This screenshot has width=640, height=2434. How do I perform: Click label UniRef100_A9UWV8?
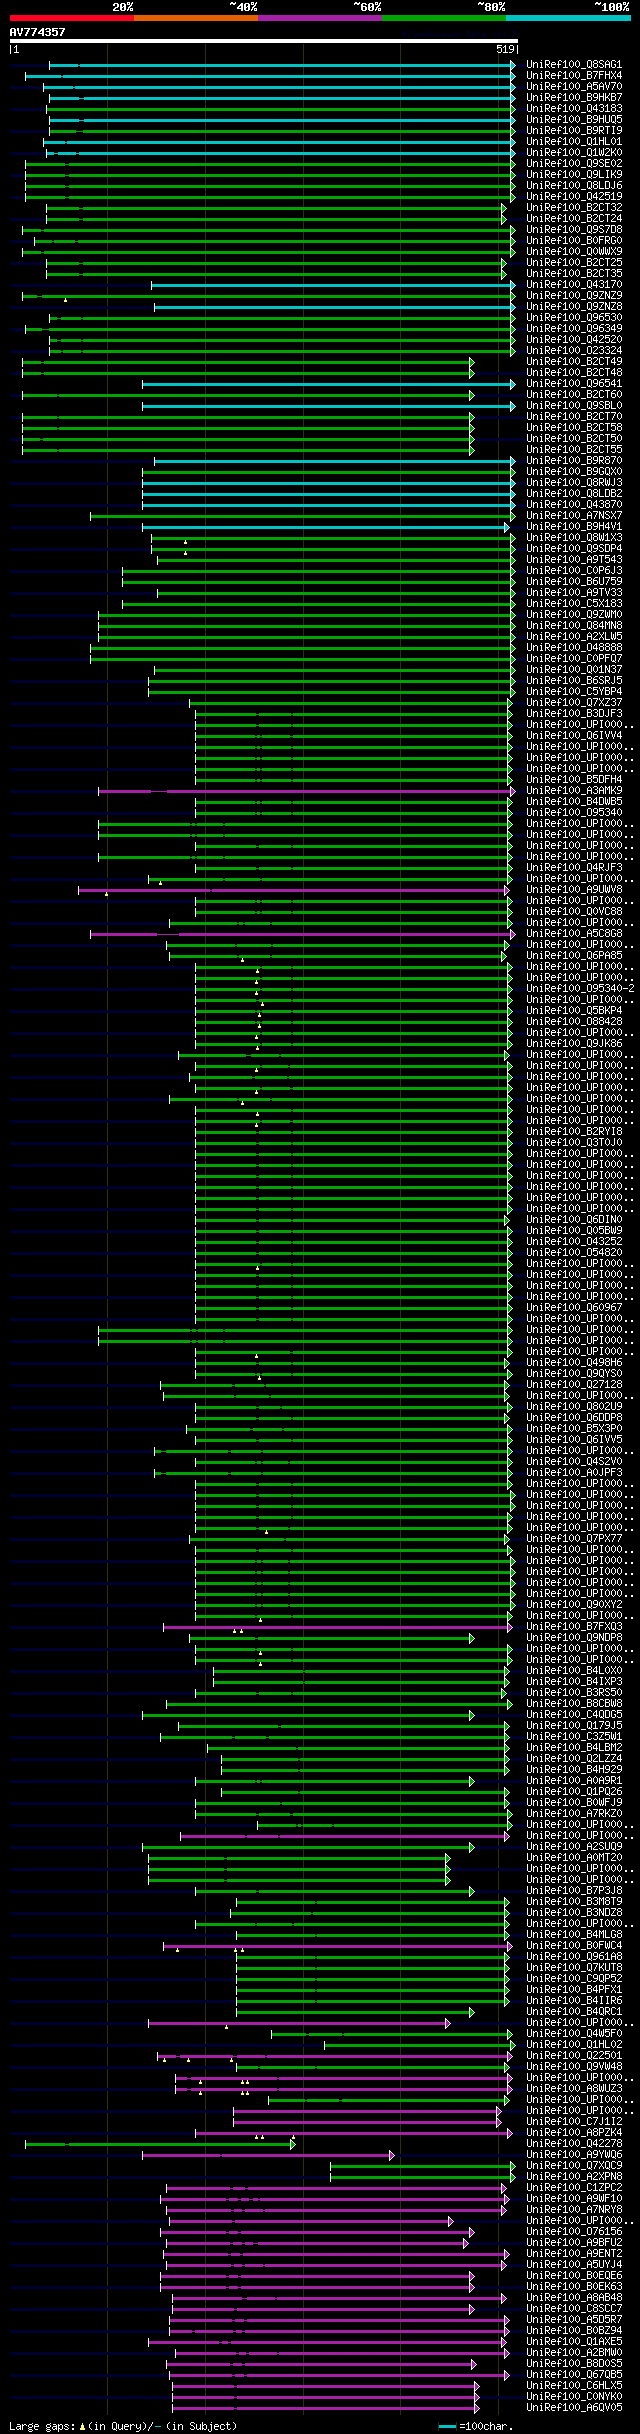[x=574, y=890]
